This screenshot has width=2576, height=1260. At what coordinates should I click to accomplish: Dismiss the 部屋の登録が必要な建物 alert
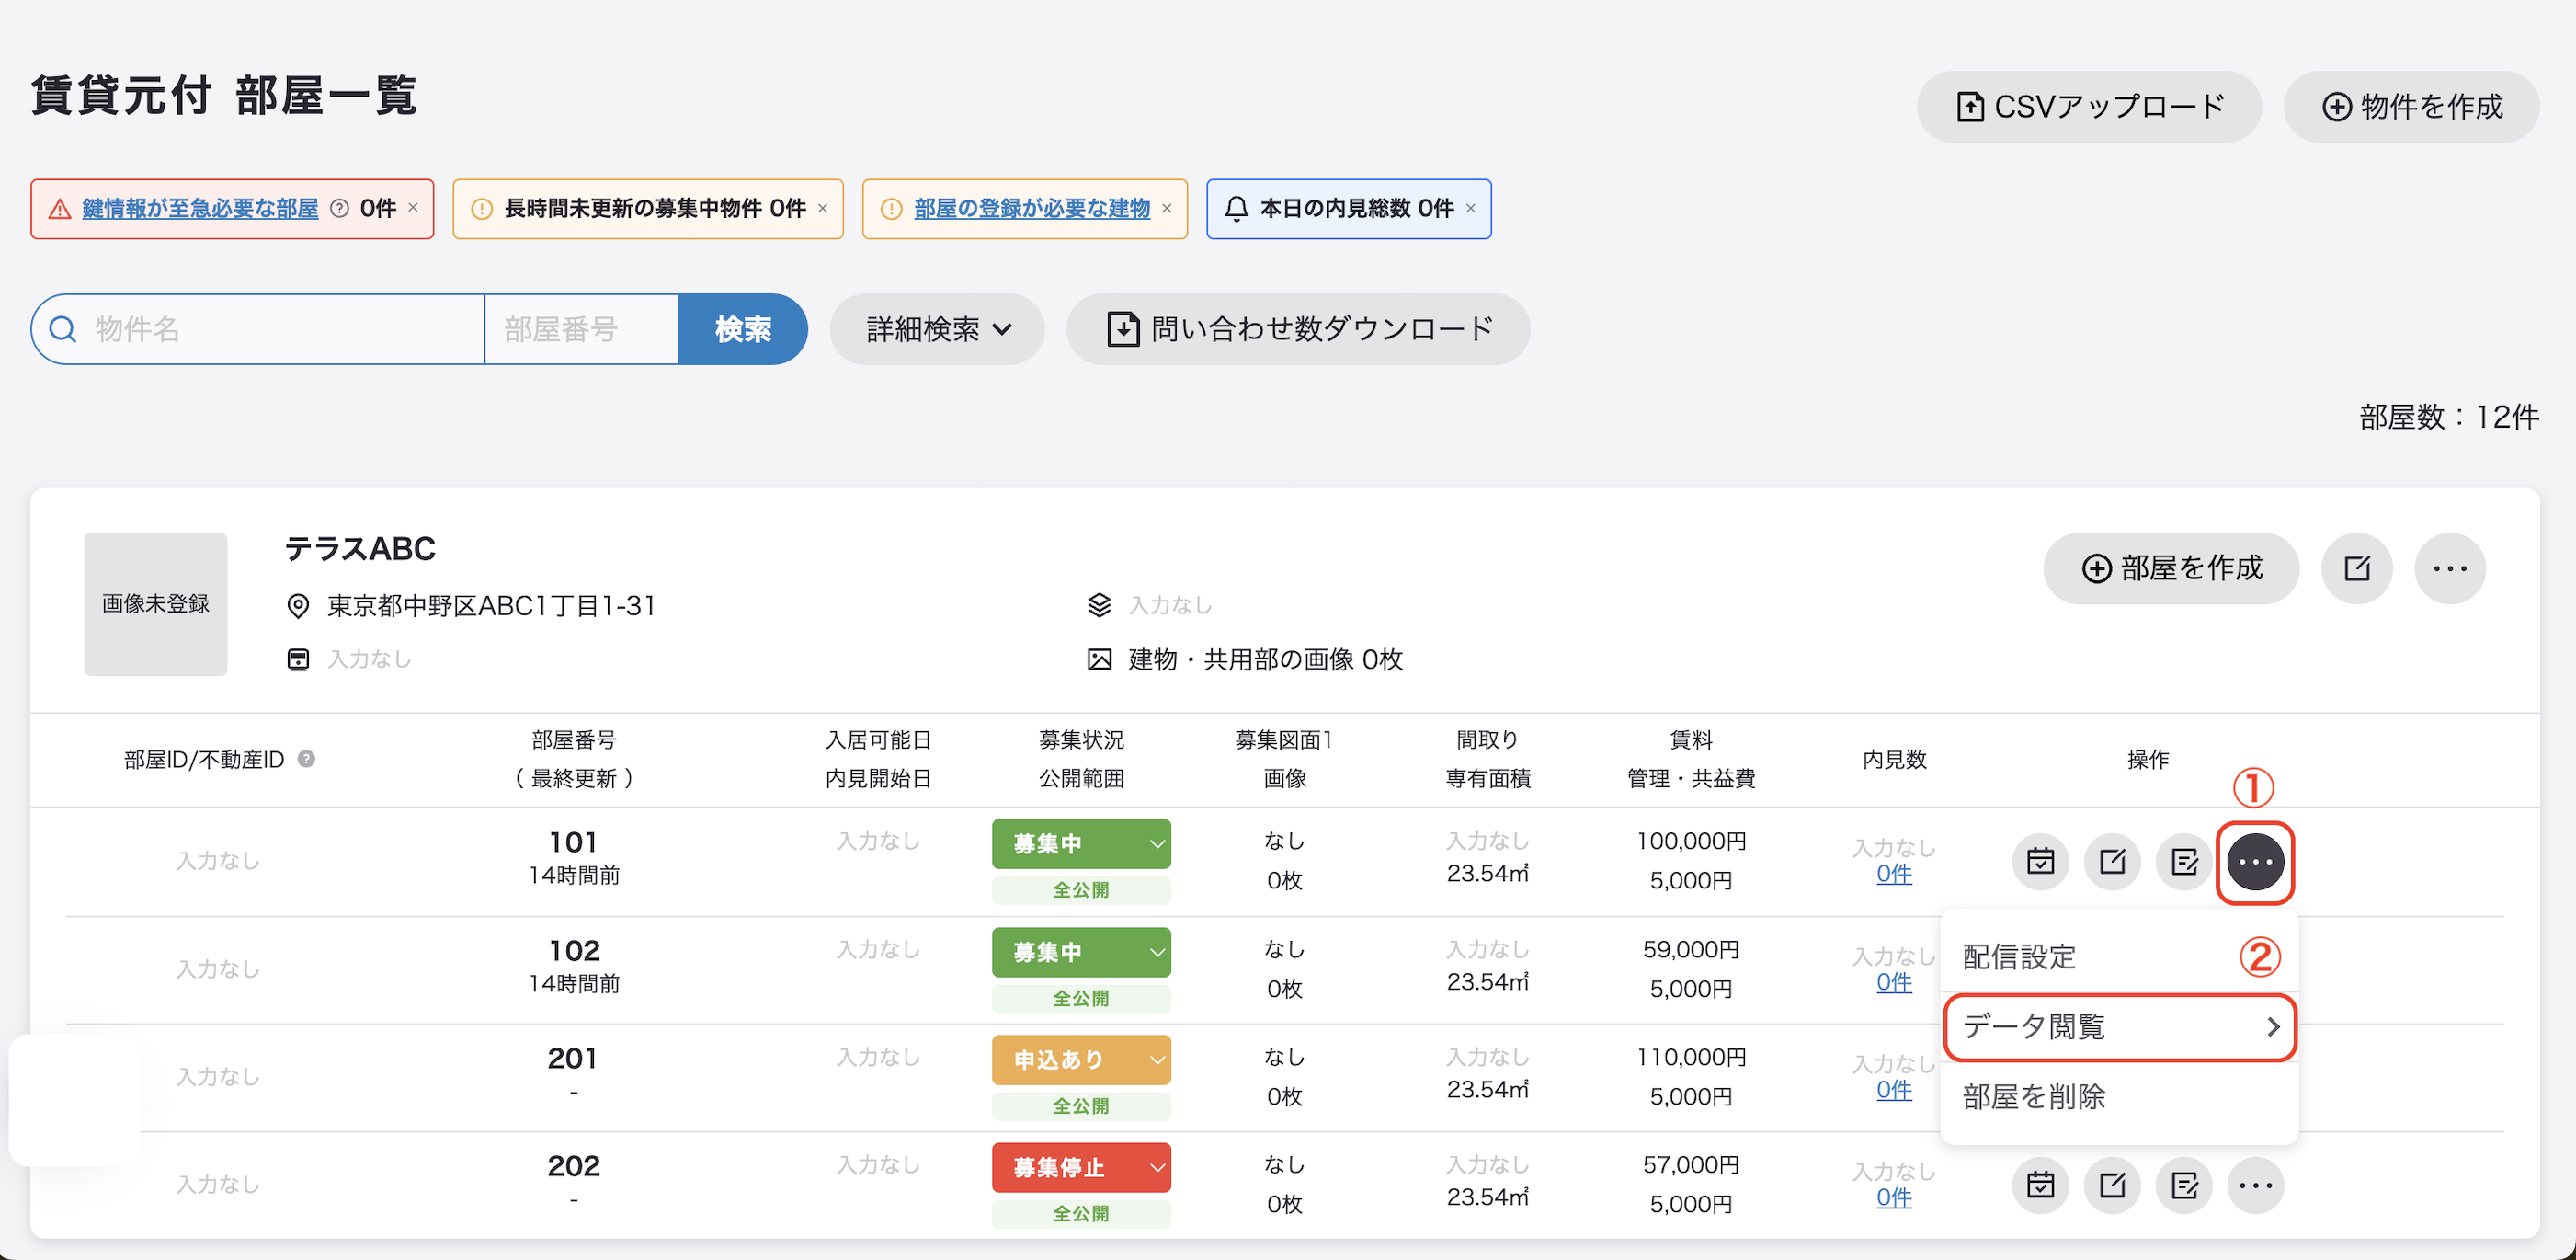(x=1167, y=208)
